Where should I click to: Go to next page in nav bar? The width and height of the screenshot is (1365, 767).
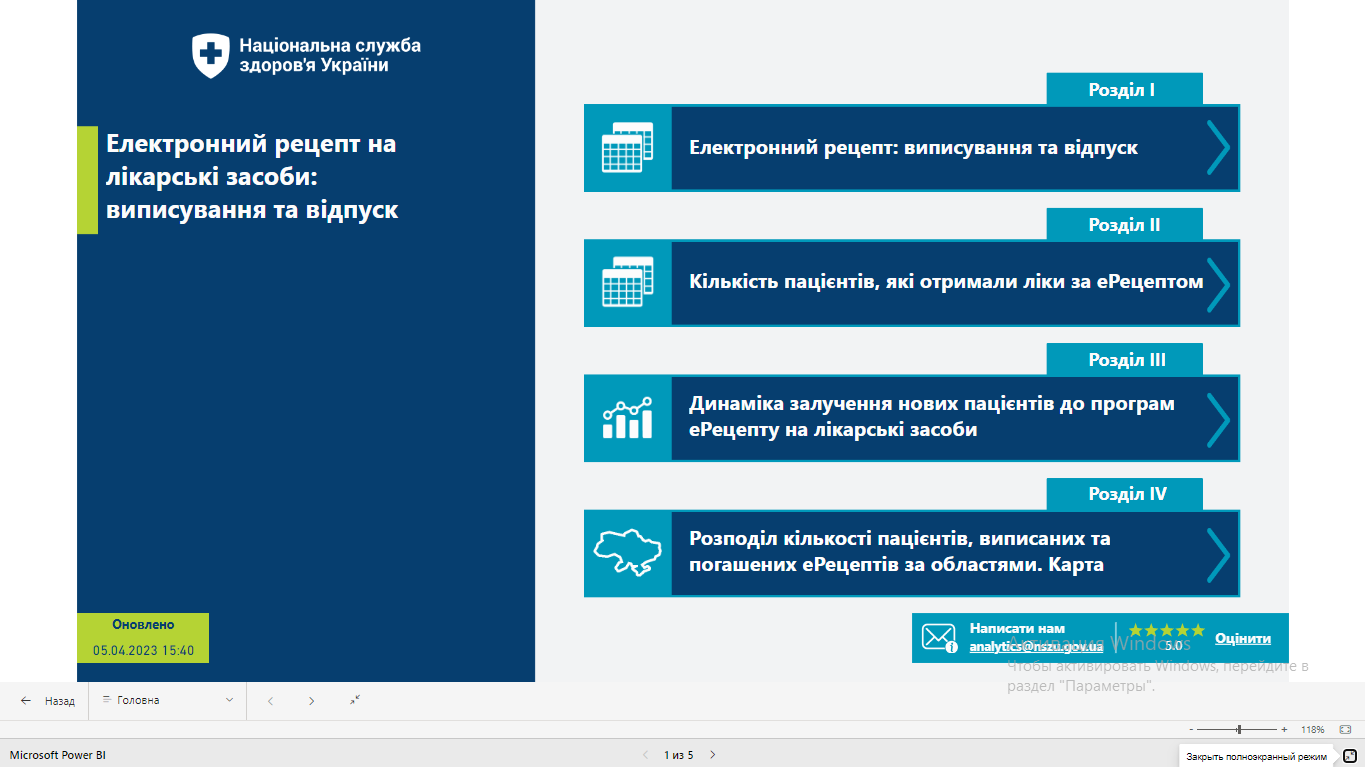click(x=312, y=701)
